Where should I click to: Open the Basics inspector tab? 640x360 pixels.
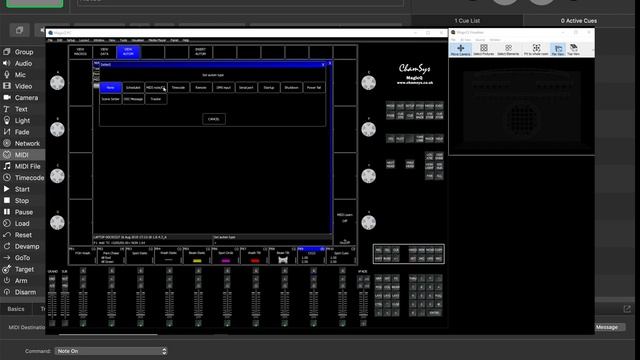pos(16,309)
